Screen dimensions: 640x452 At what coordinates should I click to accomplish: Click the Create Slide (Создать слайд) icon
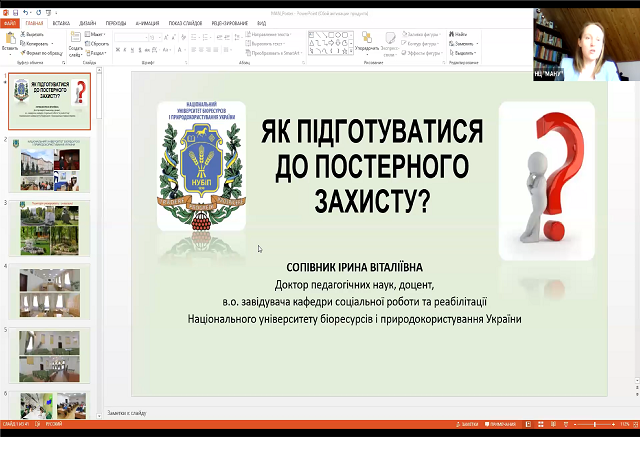(x=75, y=38)
